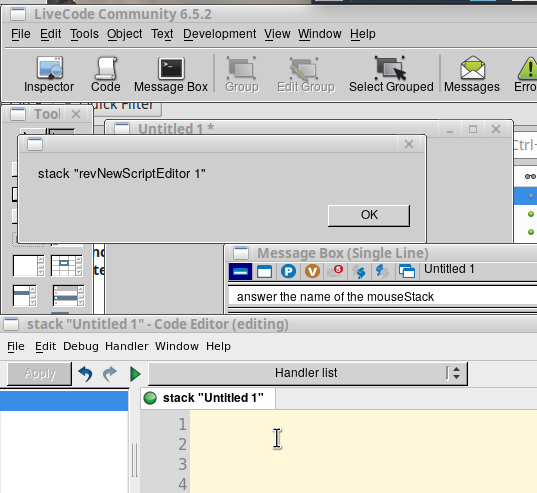Click line 1 in the script editor

363,424
